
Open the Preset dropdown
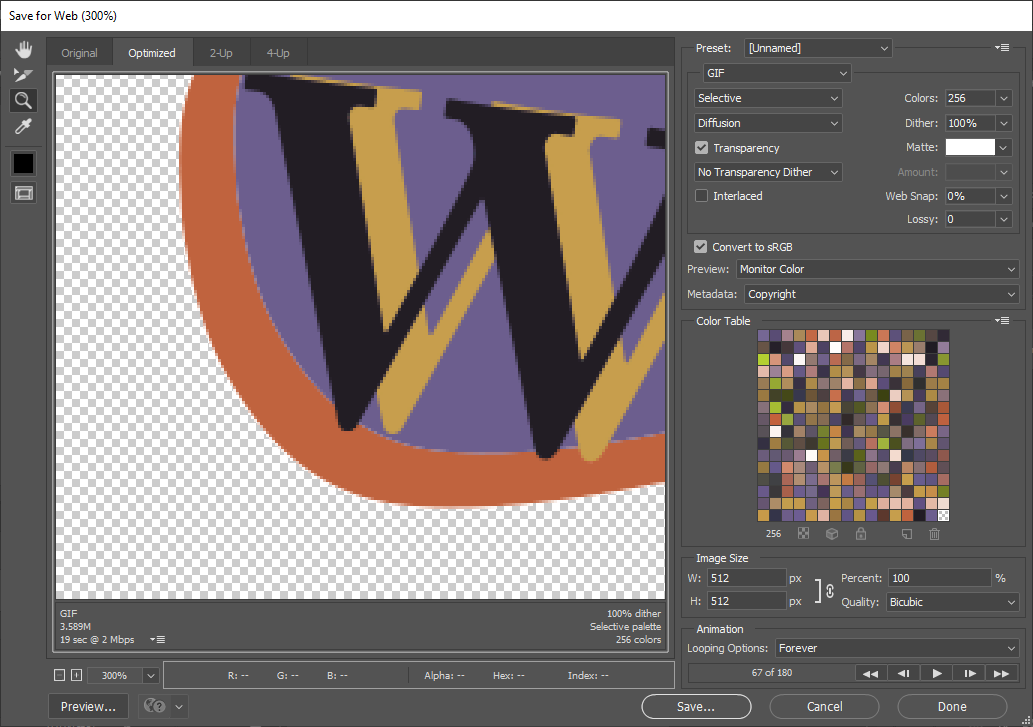click(x=818, y=48)
